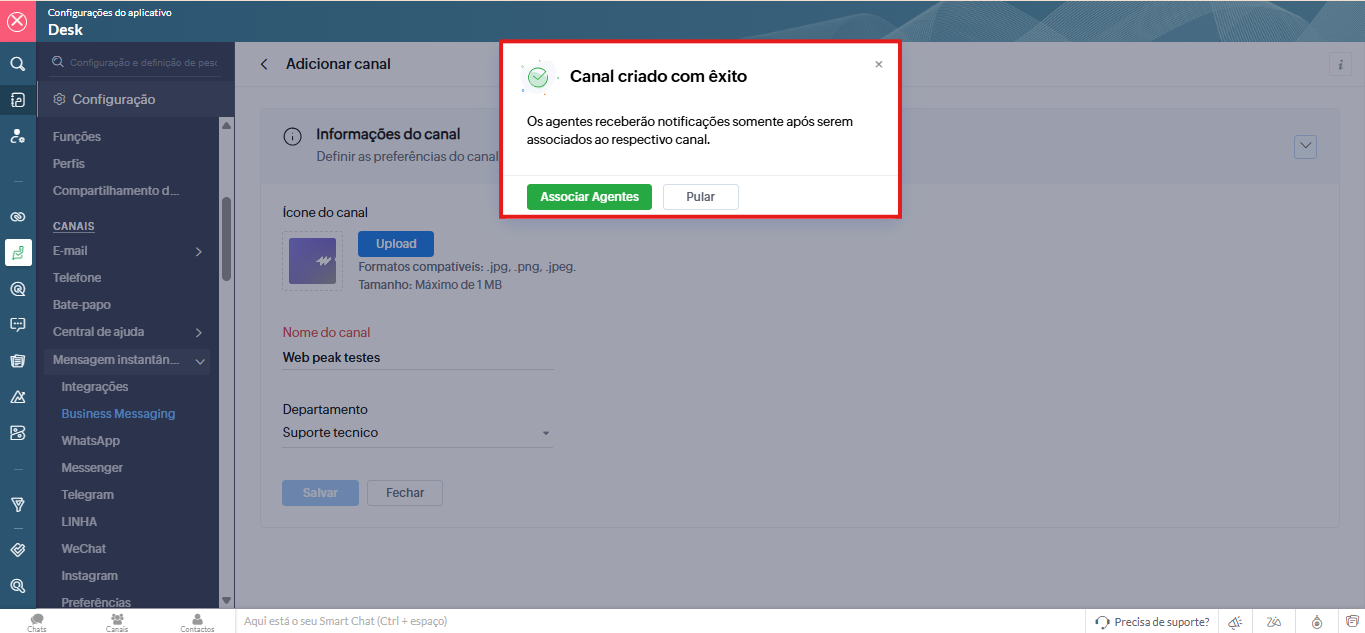Select Telegram in the sidebar

coord(87,495)
